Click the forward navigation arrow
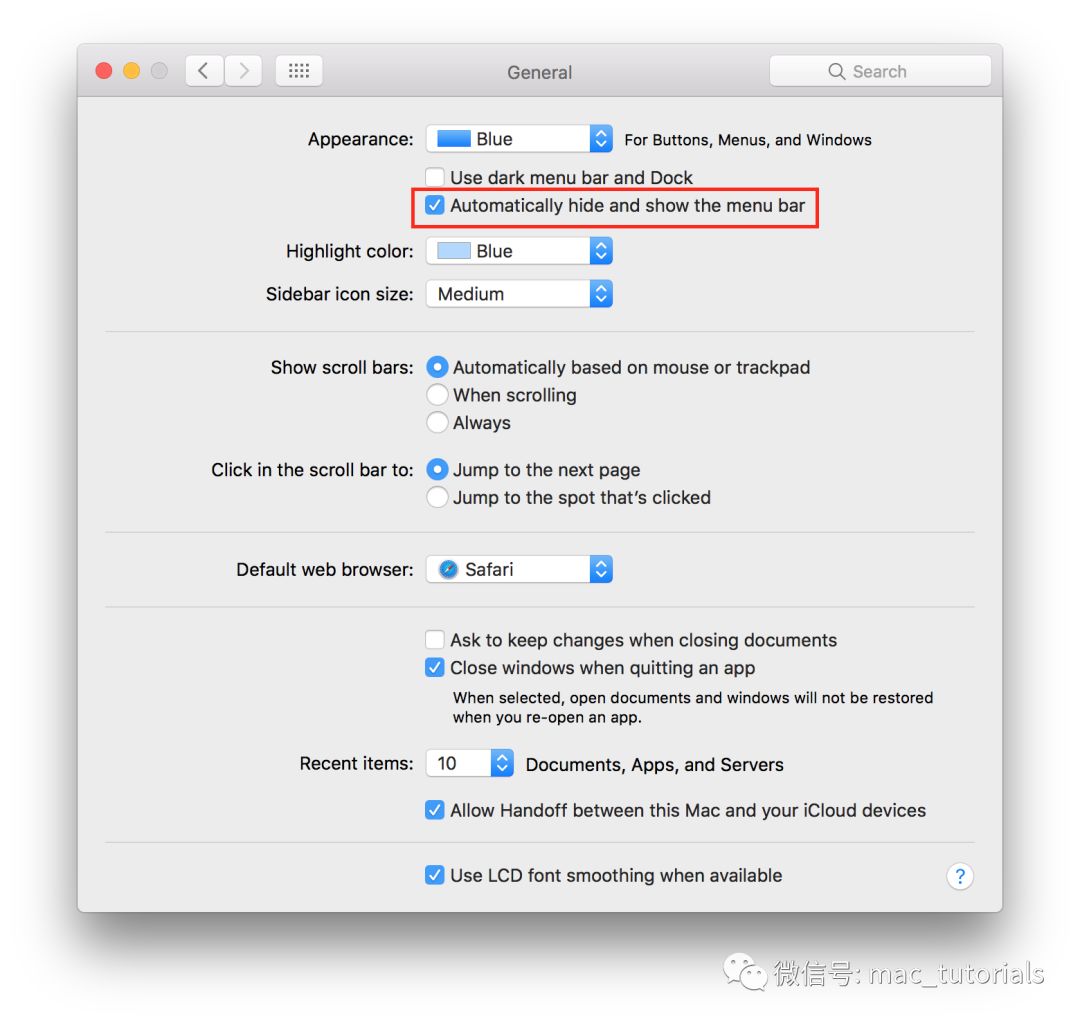 (x=243, y=71)
